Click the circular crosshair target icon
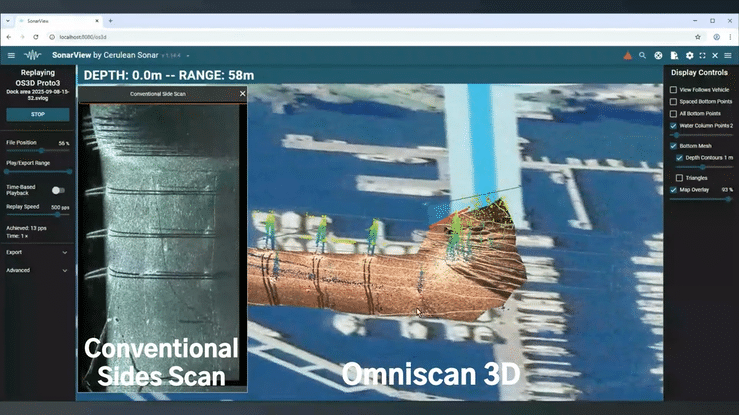Image resolution: width=739 pixels, height=415 pixels. pyautogui.click(x=658, y=56)
